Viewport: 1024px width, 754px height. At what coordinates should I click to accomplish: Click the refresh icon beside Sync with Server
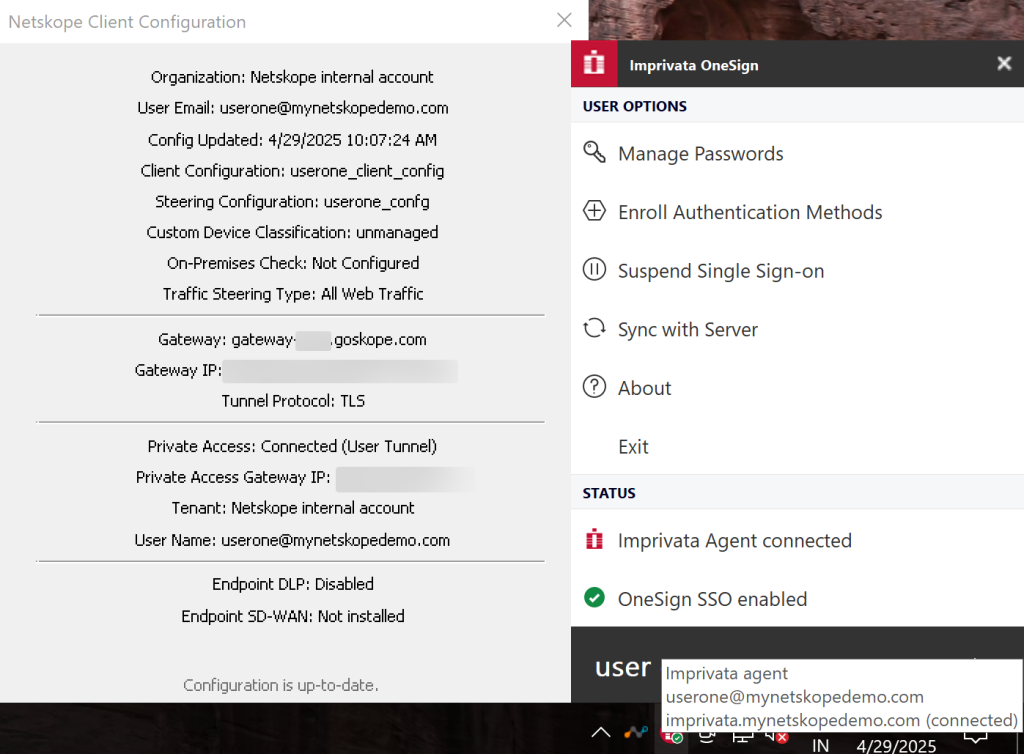(x=594, y=328)
